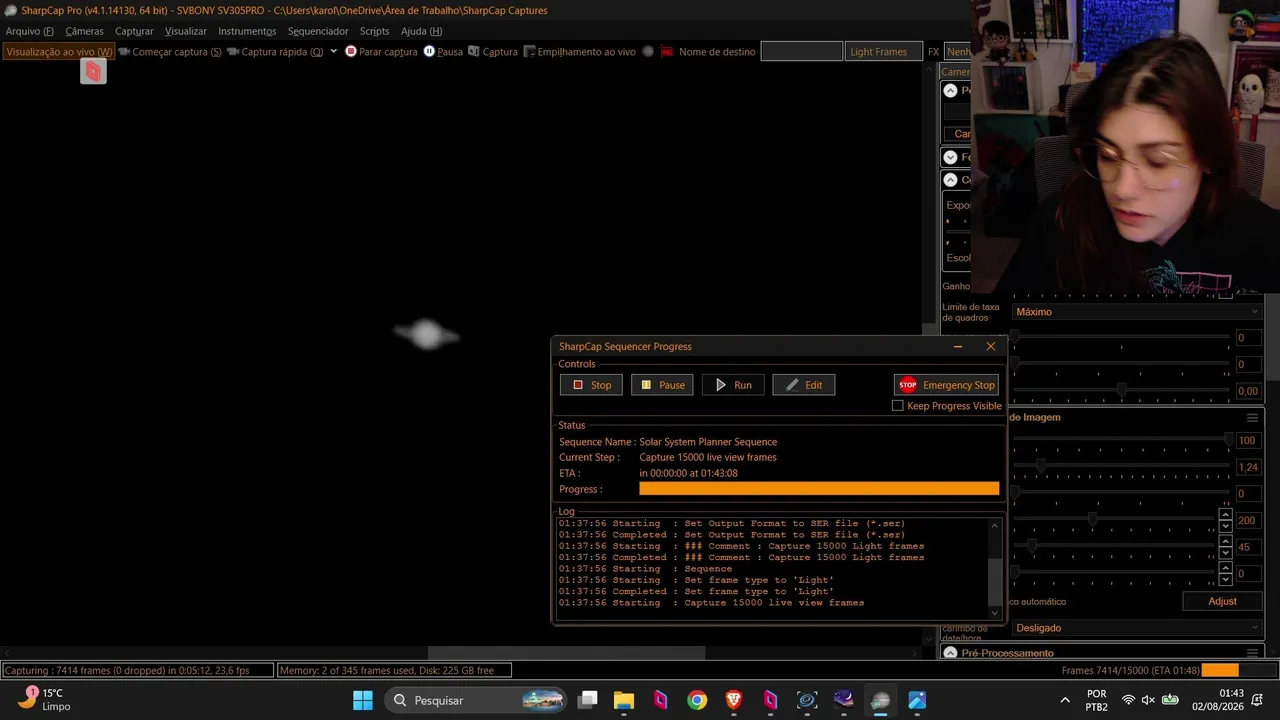The width and height of the screenshot is (1280, 720).
Task: Open the Arquivo menu
Action: click(29, 31)
